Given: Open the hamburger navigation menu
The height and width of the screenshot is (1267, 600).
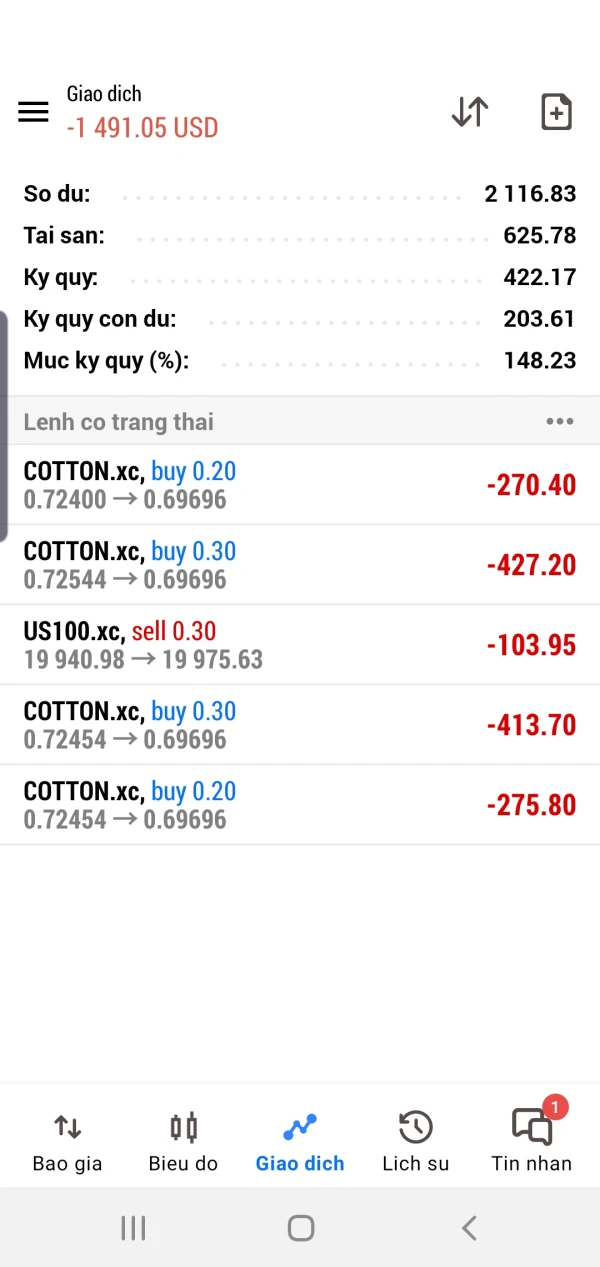Looking at the screenshot, I should 33,112.
